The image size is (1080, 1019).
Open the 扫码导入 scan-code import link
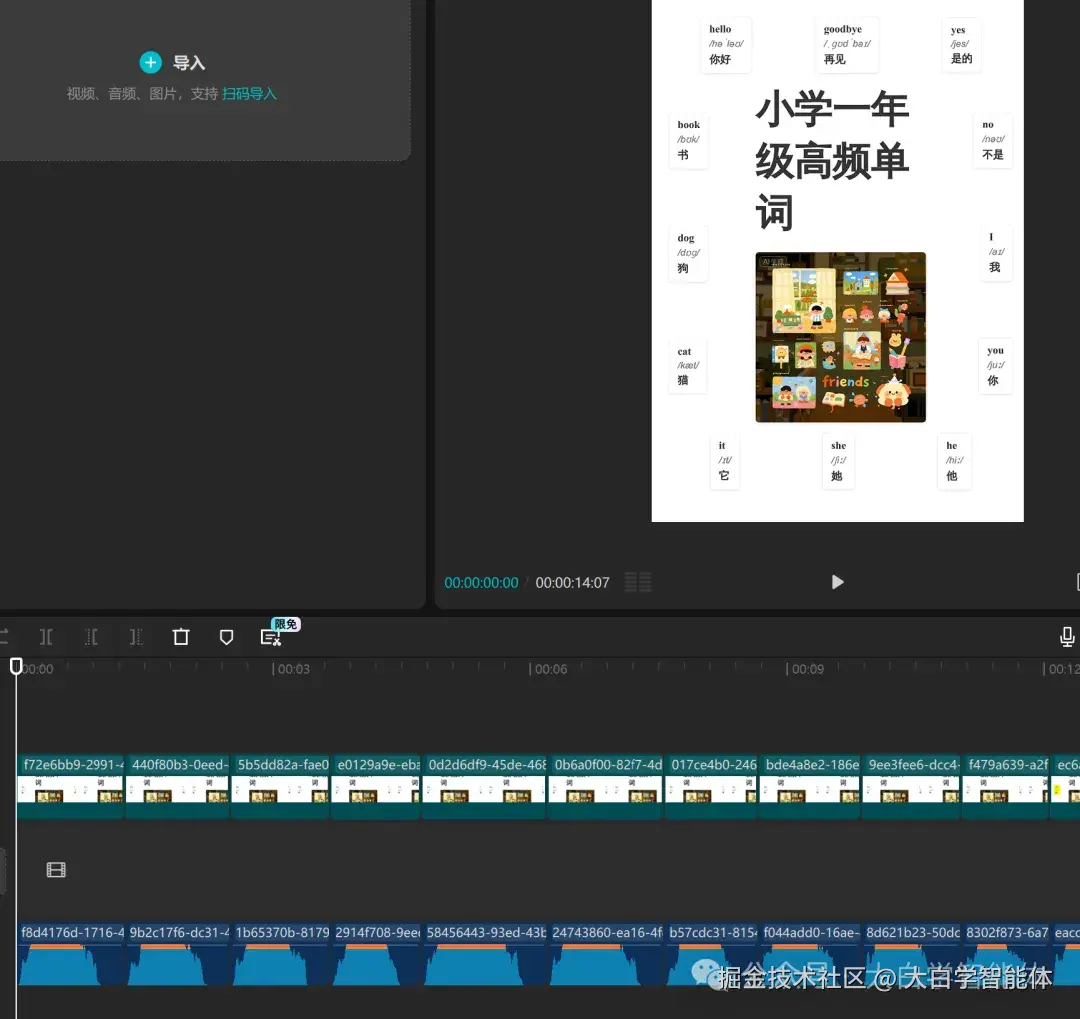[249, 94]
